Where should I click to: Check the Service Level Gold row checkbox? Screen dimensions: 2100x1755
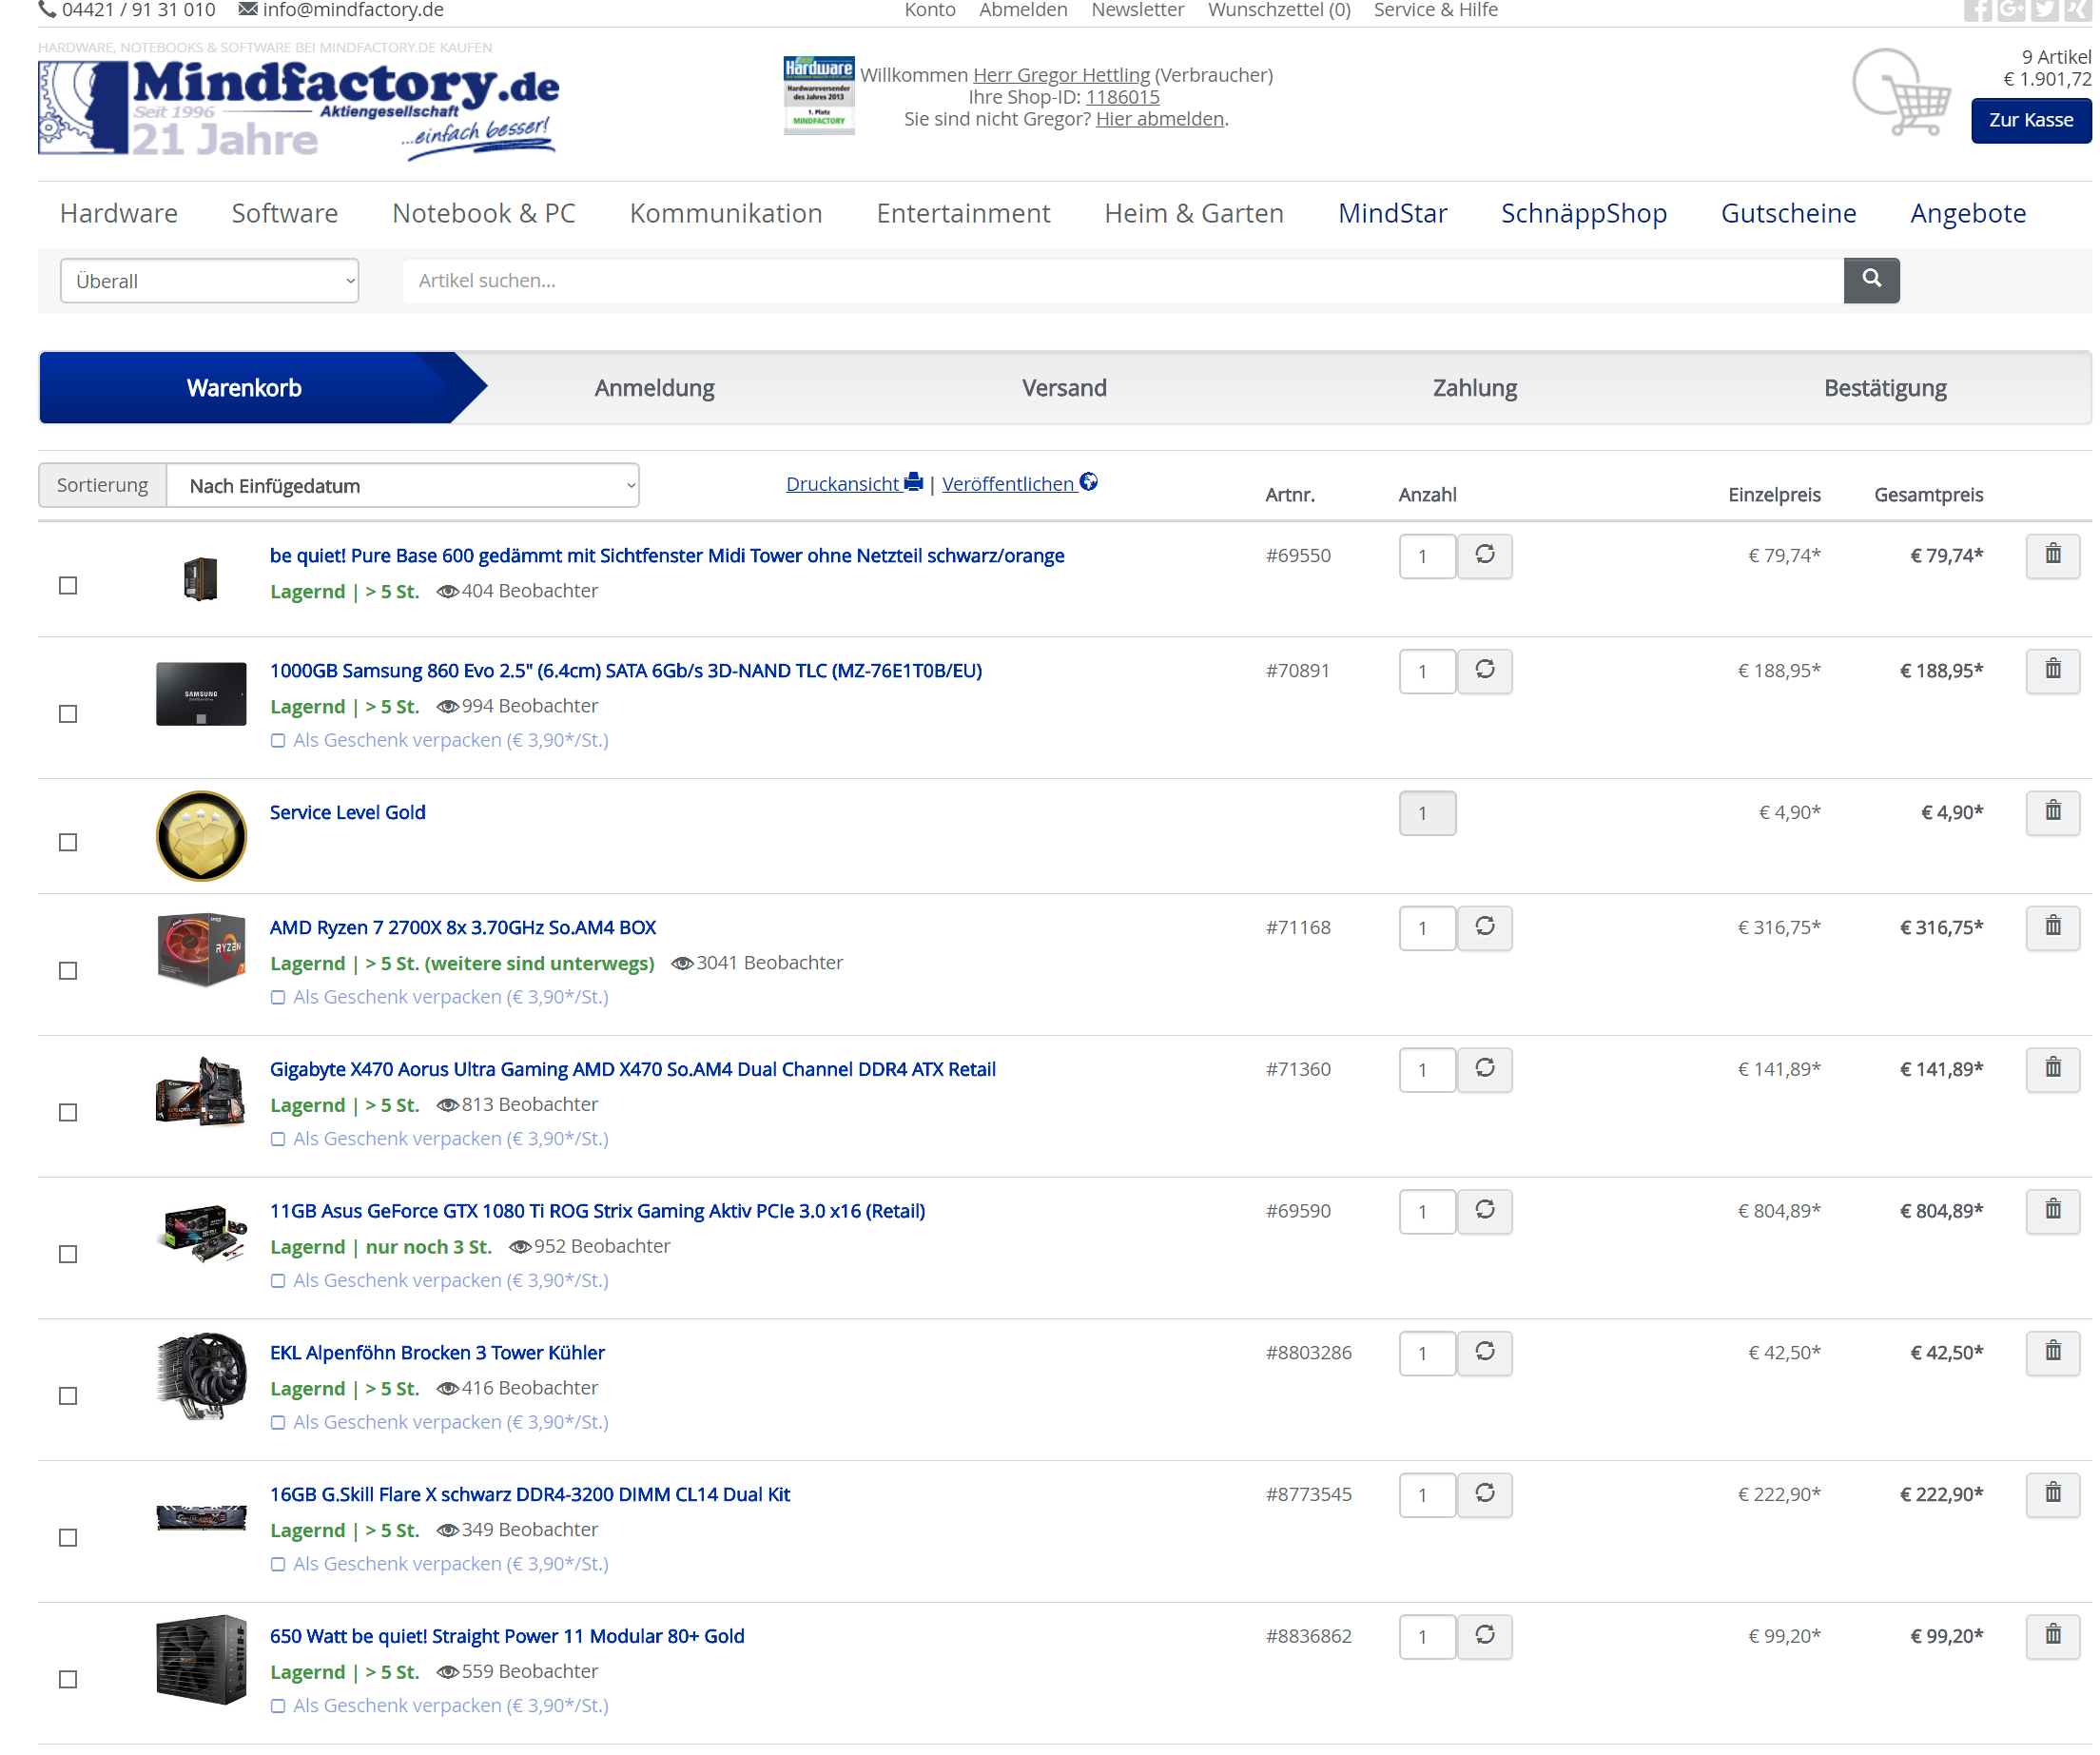coord(68,842)
